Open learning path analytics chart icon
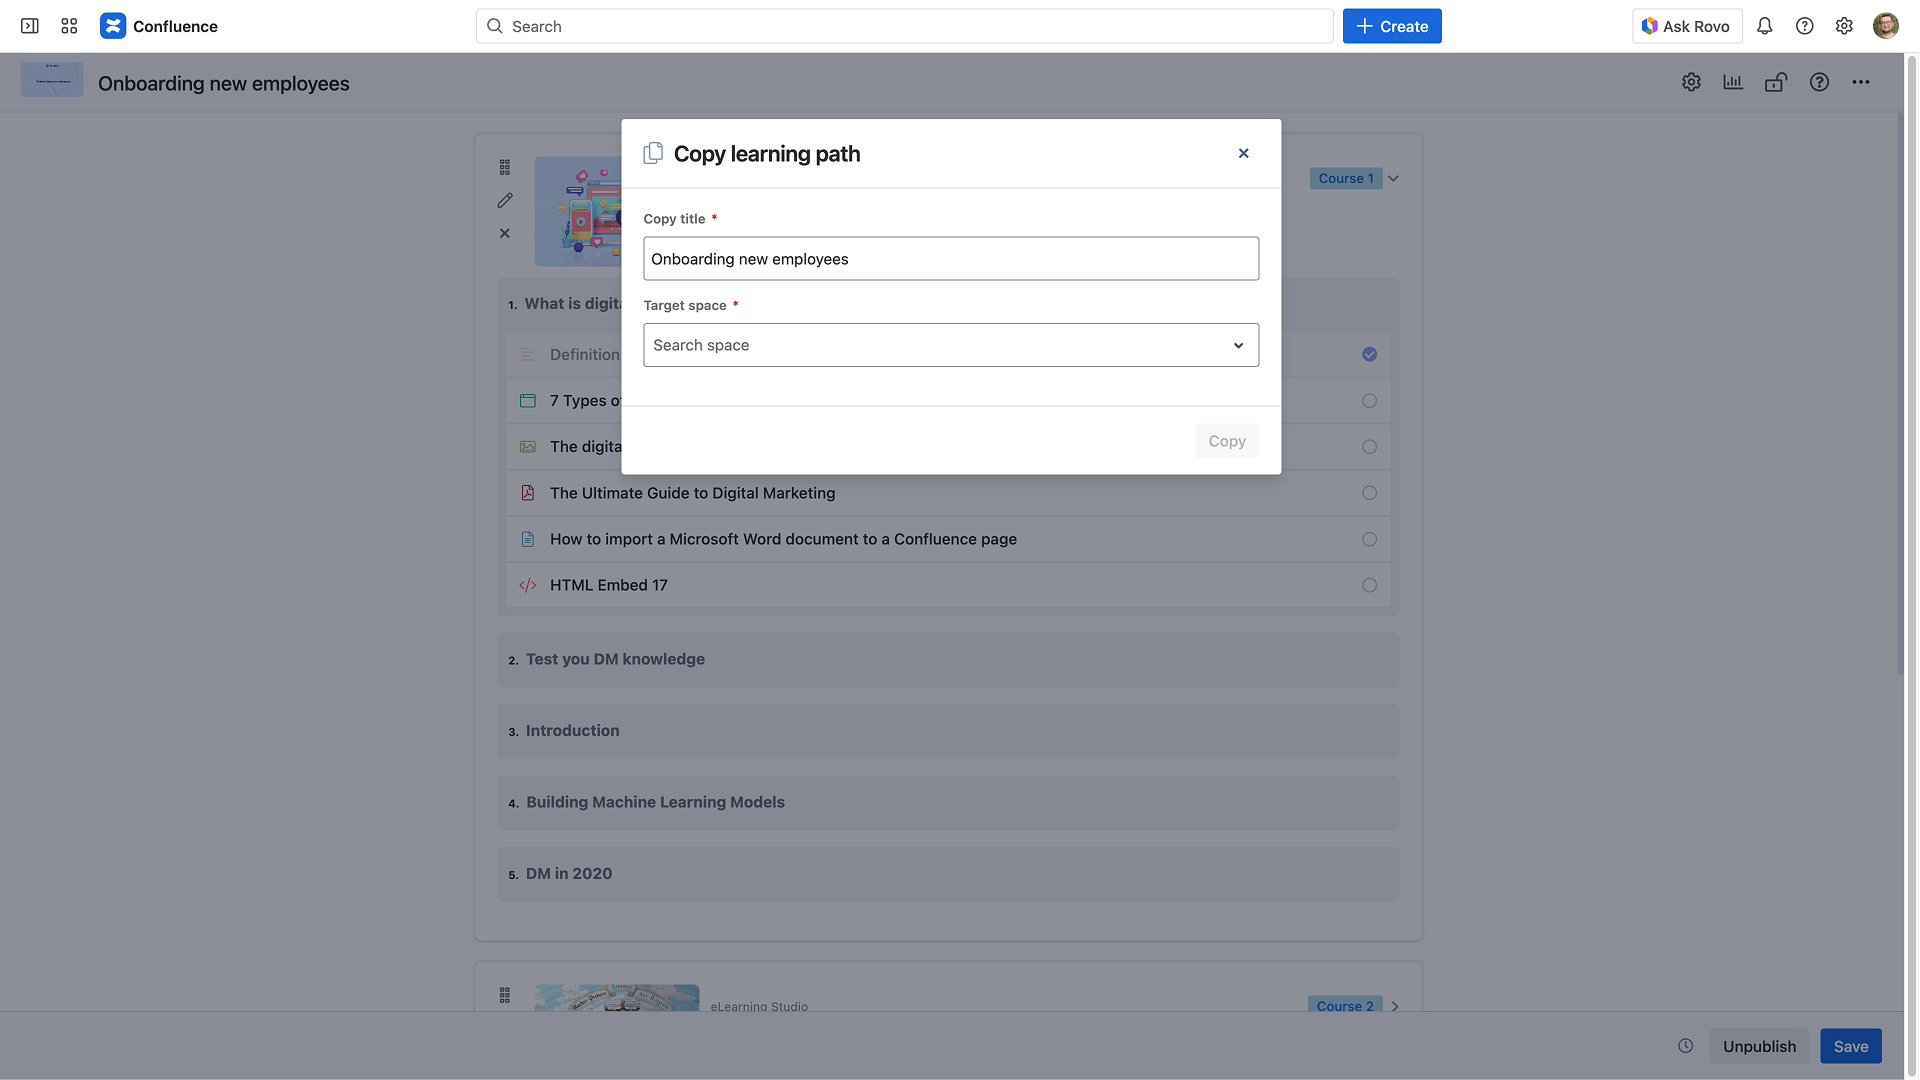 click(1733, 82)
